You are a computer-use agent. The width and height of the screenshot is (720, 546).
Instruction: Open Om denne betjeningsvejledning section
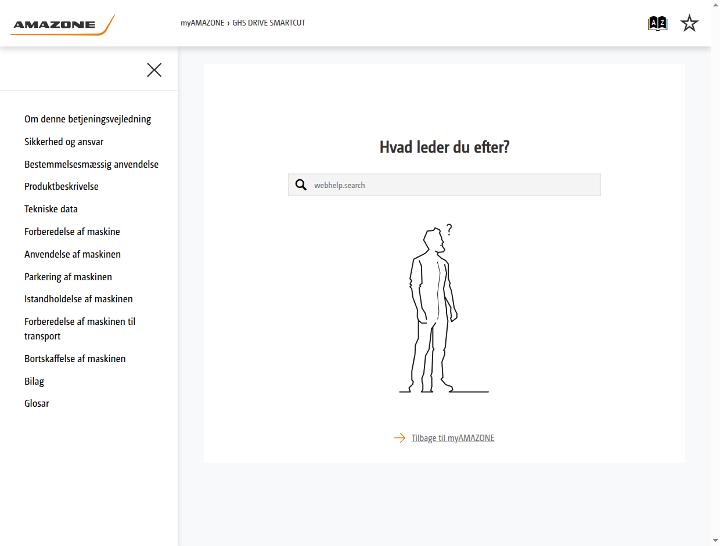[x=88, y=119]
